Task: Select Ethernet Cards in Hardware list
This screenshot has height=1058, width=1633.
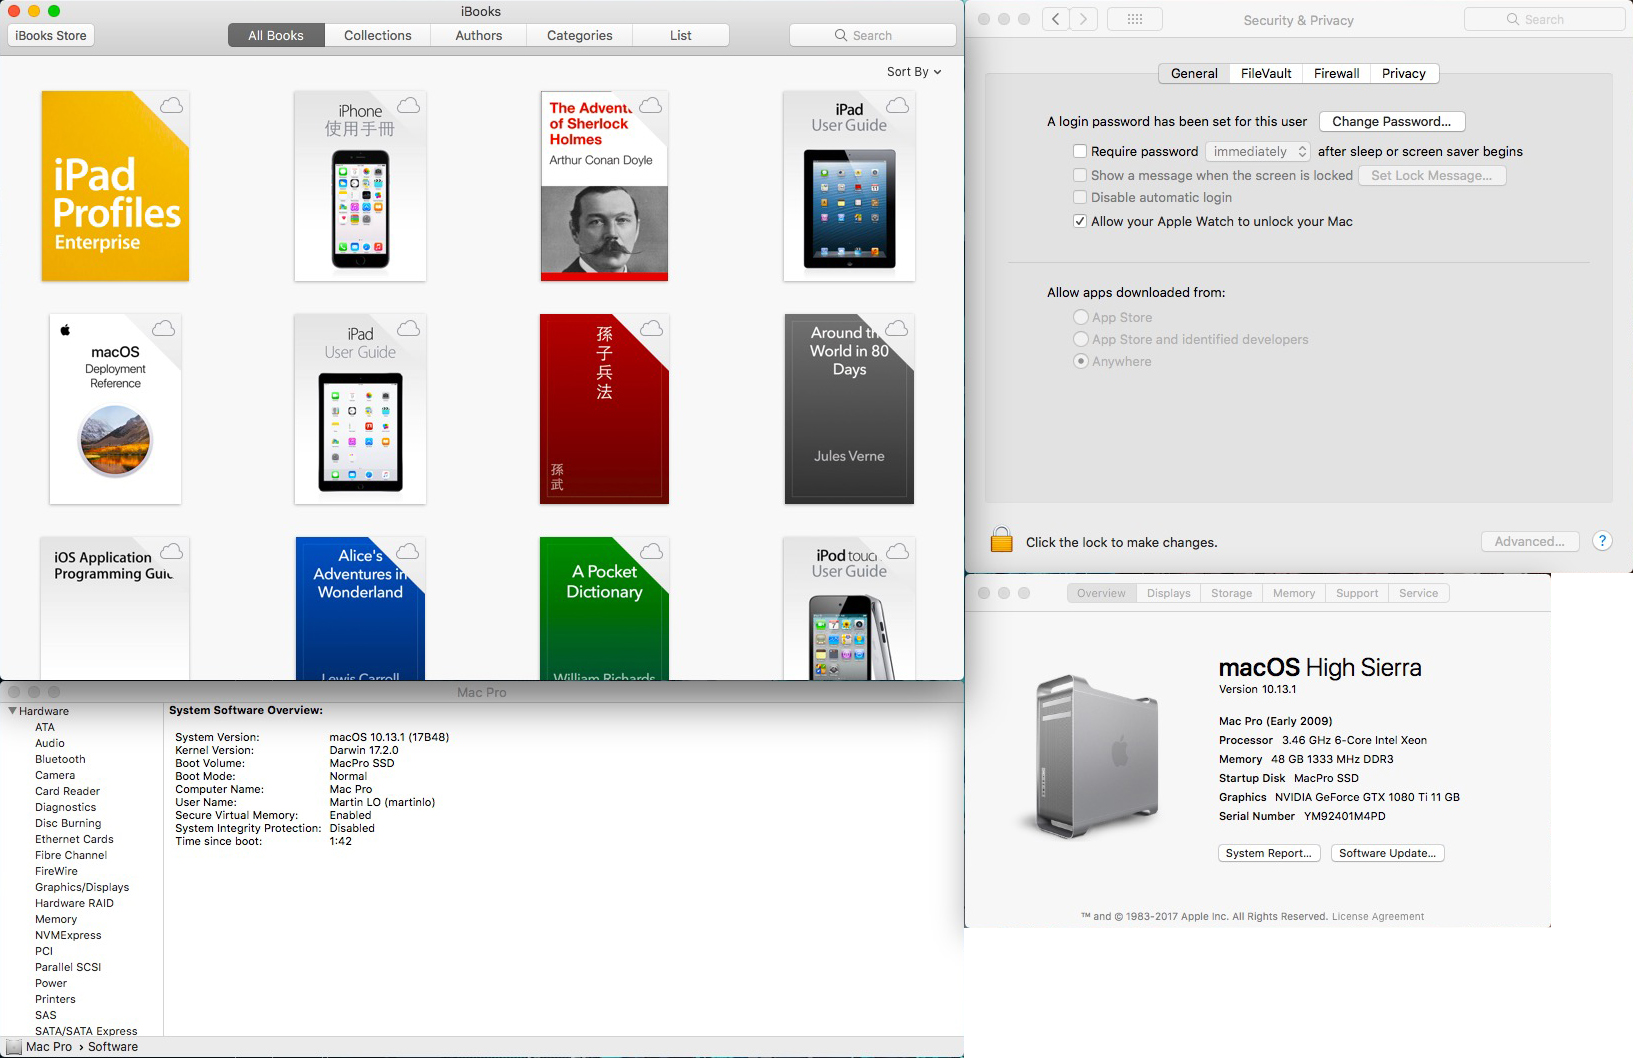Action: (x=74, y=839)
